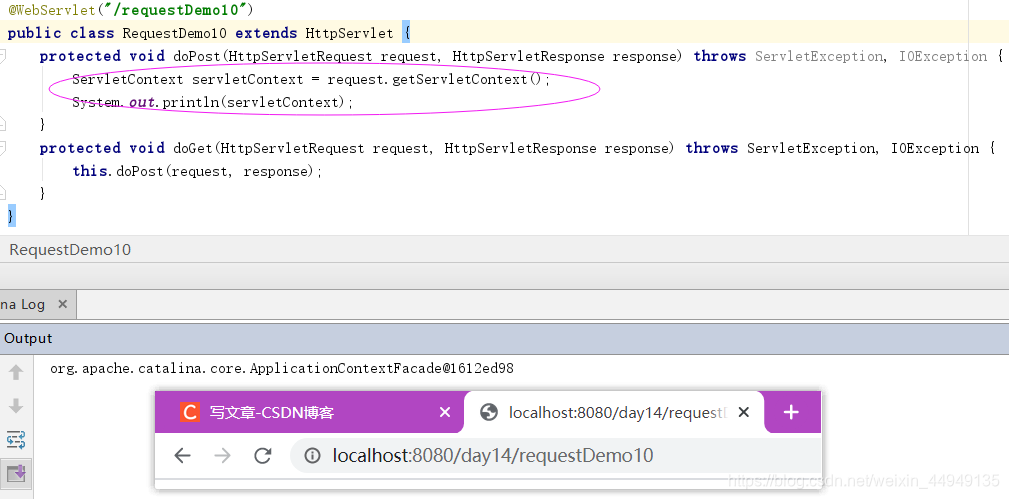Close the CSDN blog browser tab
The width and height of the screenshot is (1009, 499).
pos(445,412)
